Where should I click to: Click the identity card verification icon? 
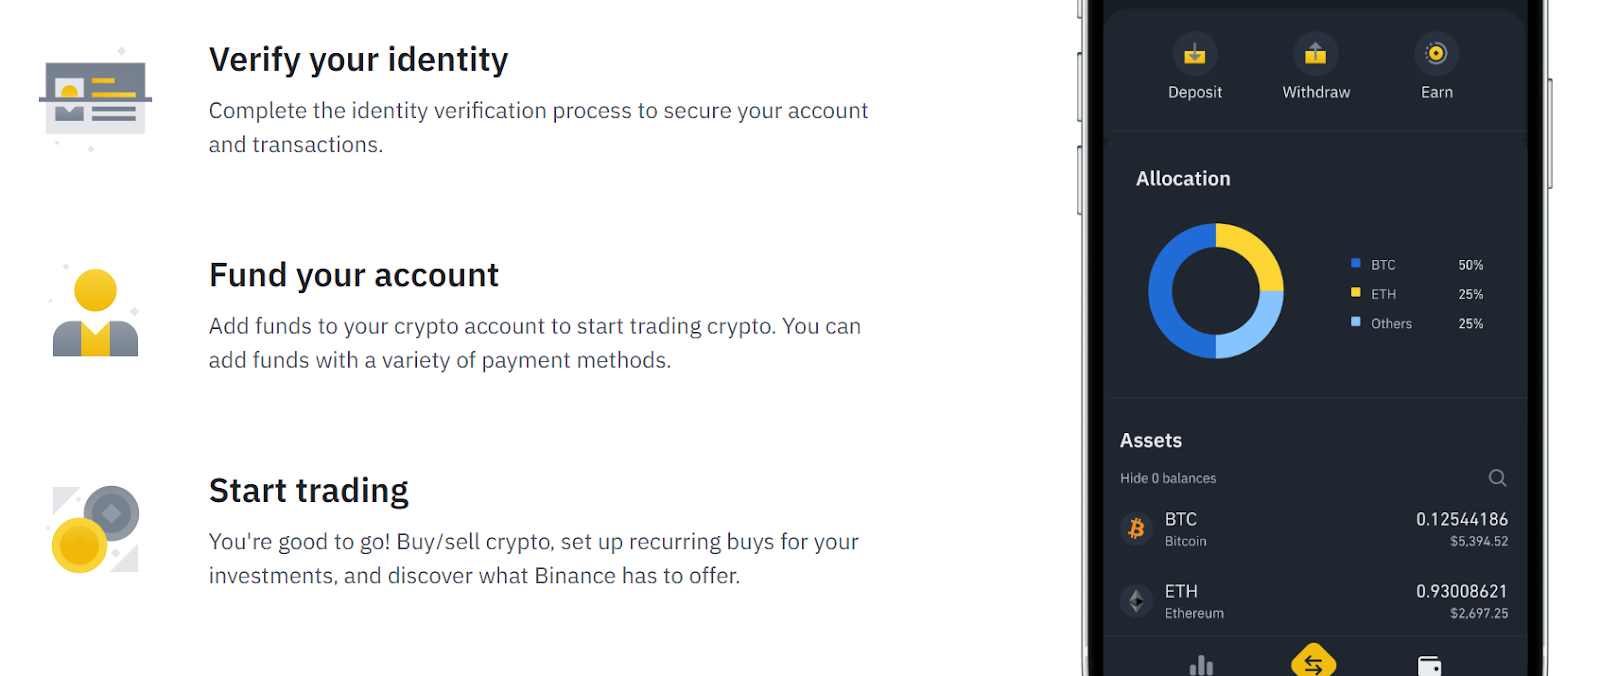pyautogui.click(x=95, y=98)
